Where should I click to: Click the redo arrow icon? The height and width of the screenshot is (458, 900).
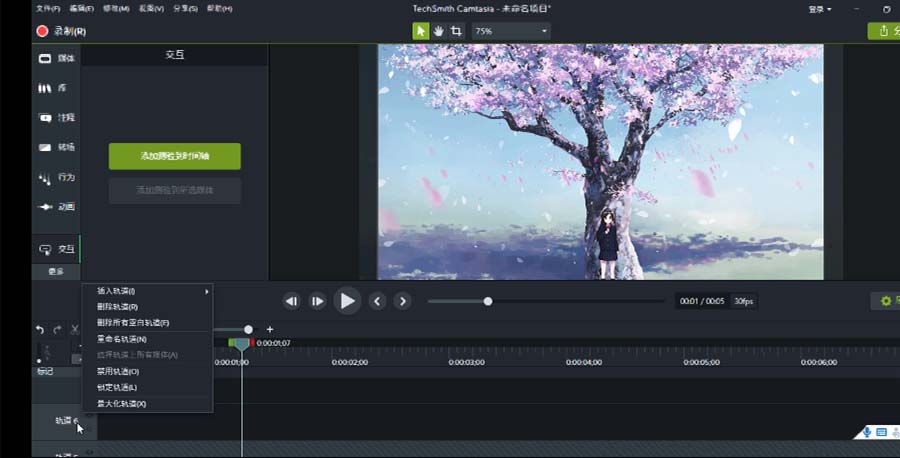(57, 329)
